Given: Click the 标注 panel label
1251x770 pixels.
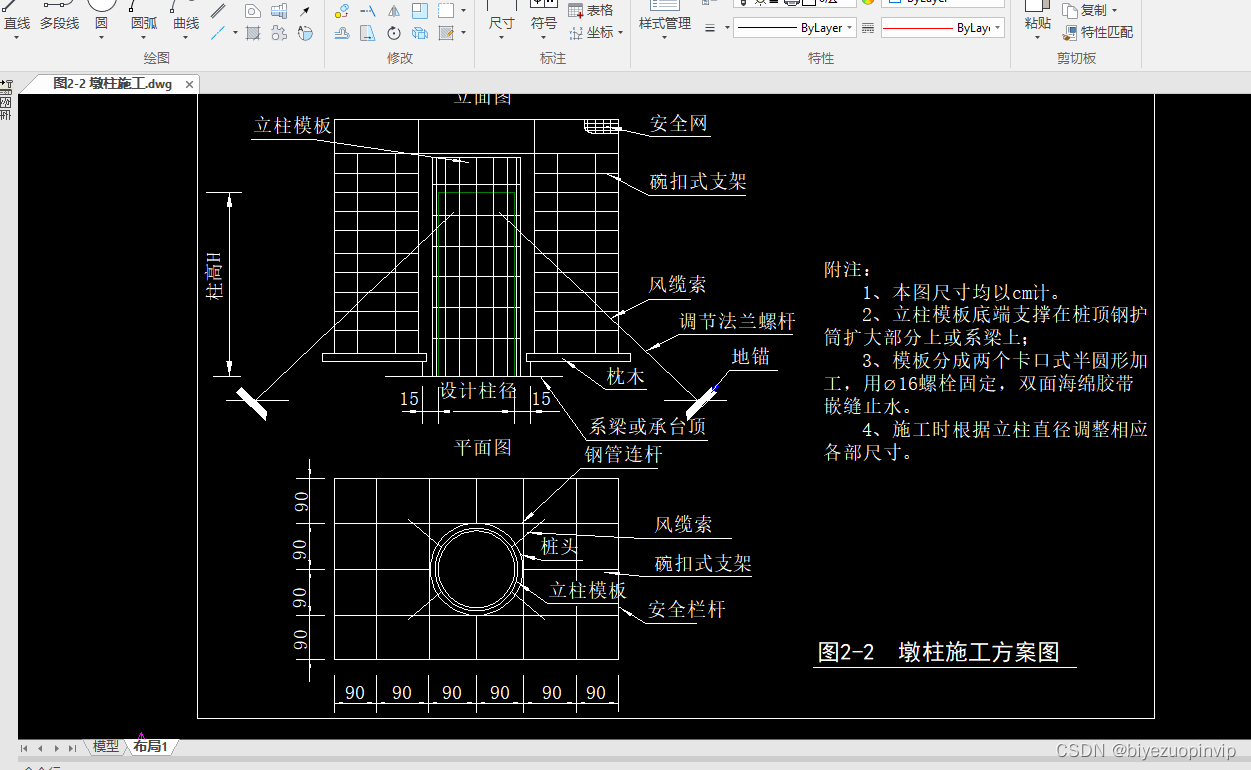Looking at the screenshot, I should pyautogui.click(x=553, y=58).
